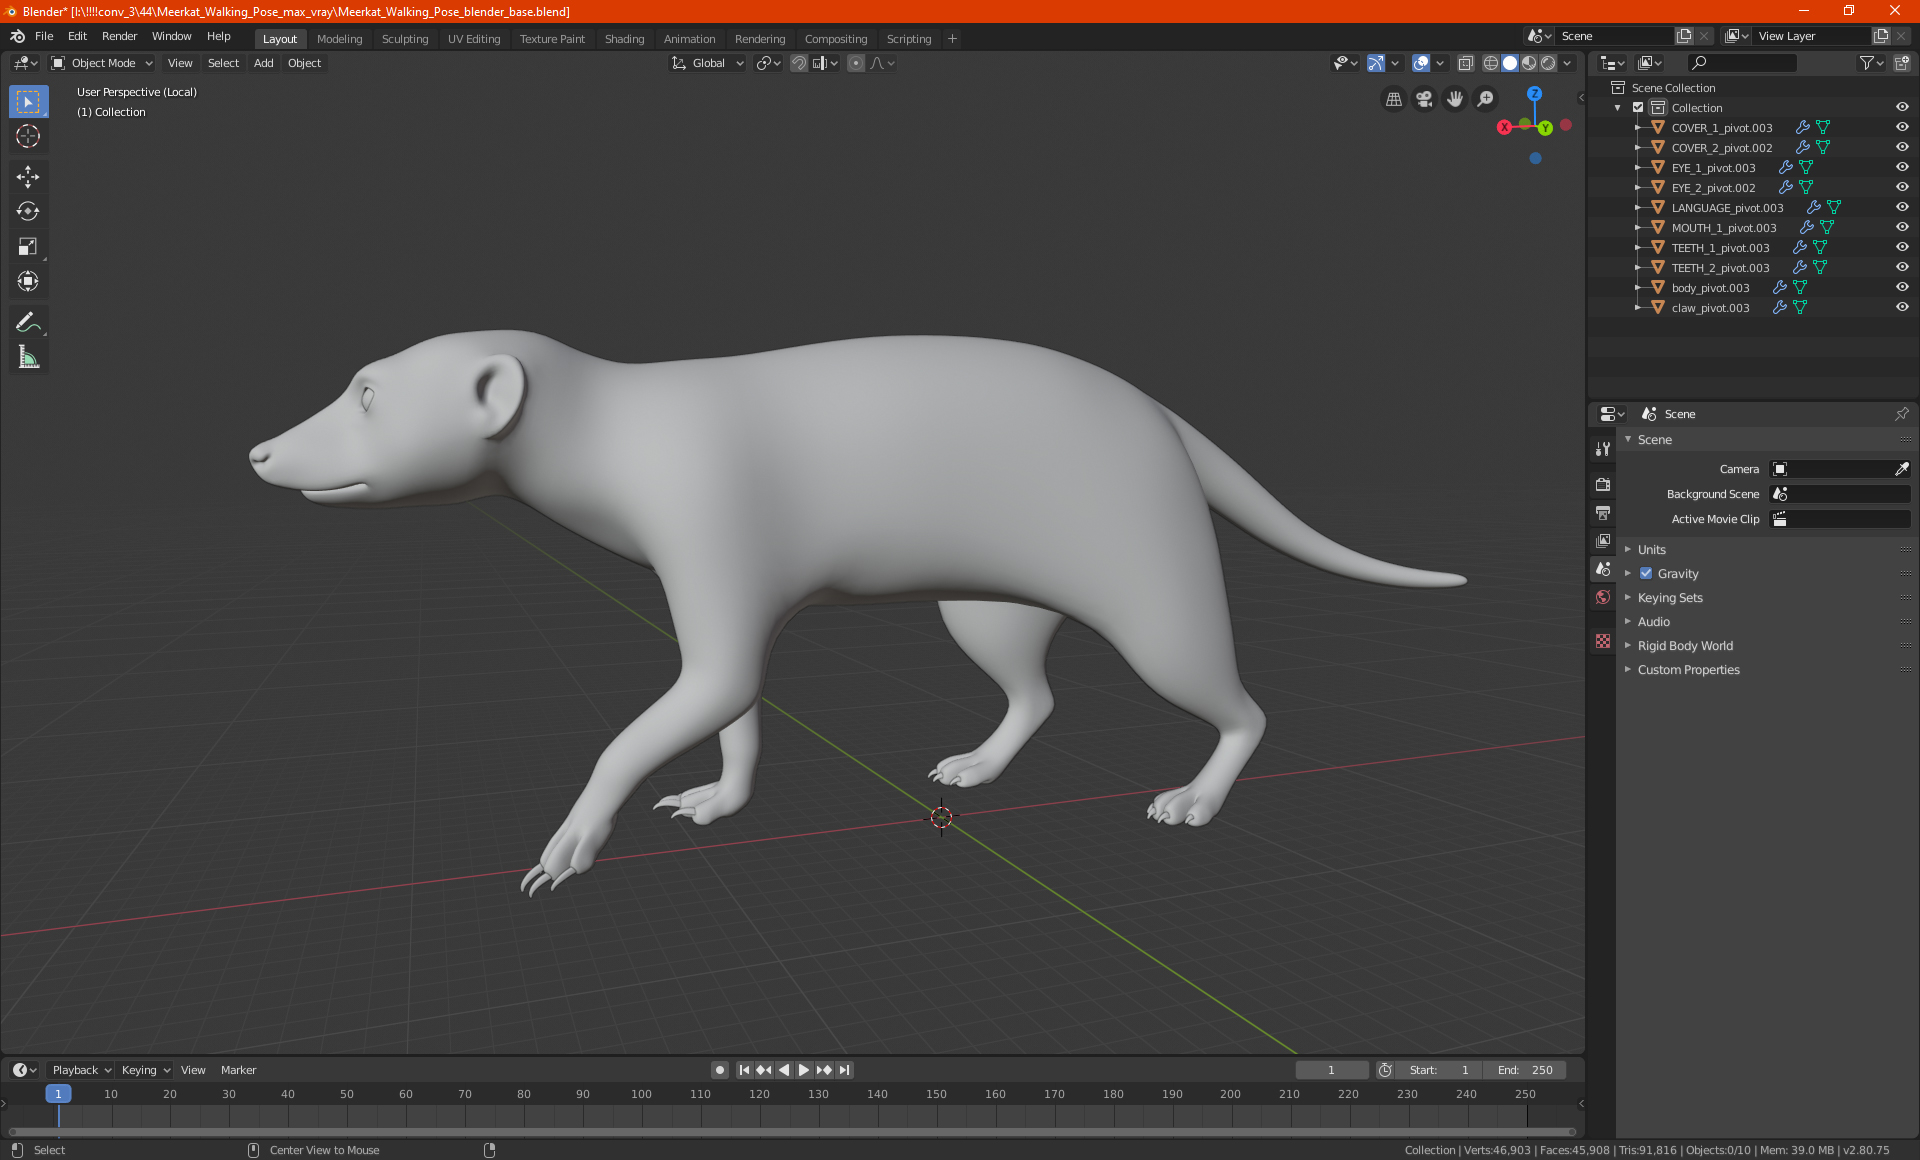The image size is (1920, 1160).
Task: Uncheck Collection in outliner
Action: [1638, 108]
